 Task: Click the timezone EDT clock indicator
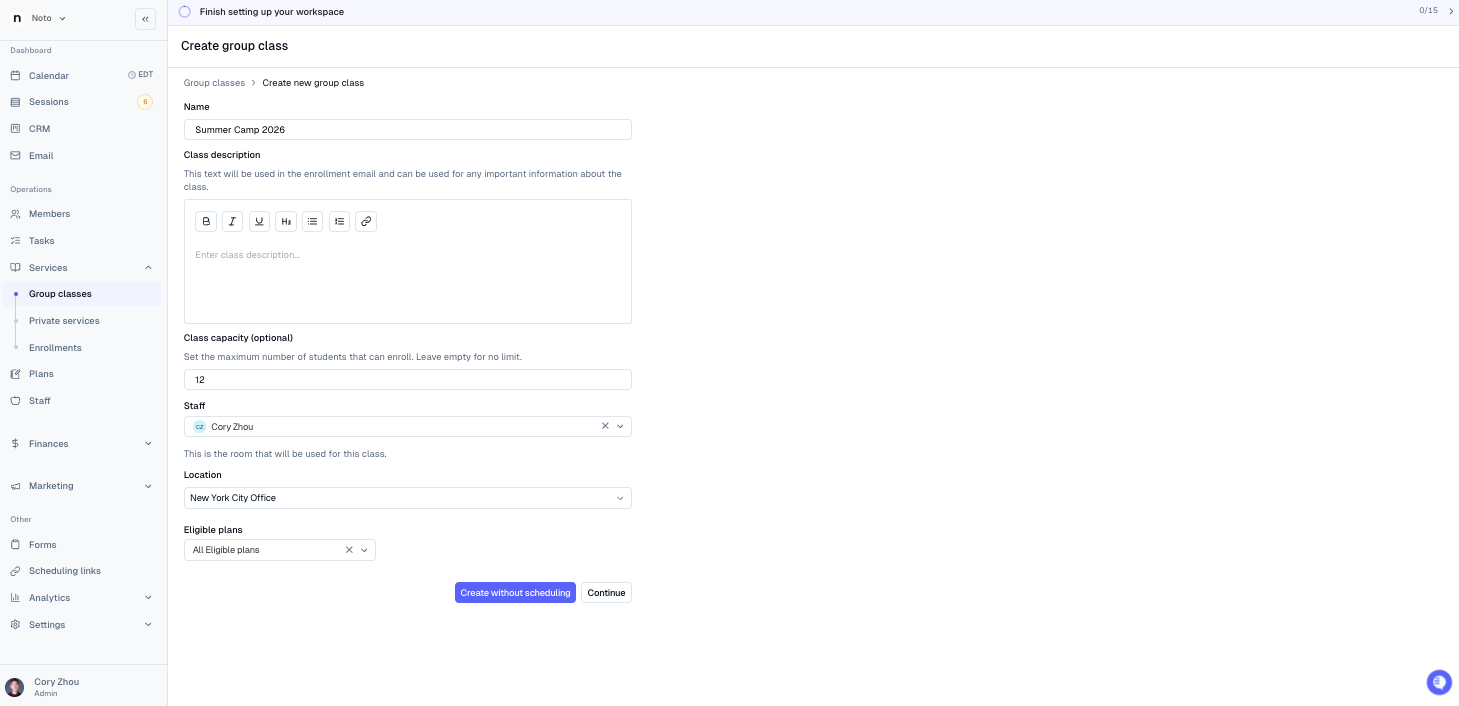click(x=140, y=75)
